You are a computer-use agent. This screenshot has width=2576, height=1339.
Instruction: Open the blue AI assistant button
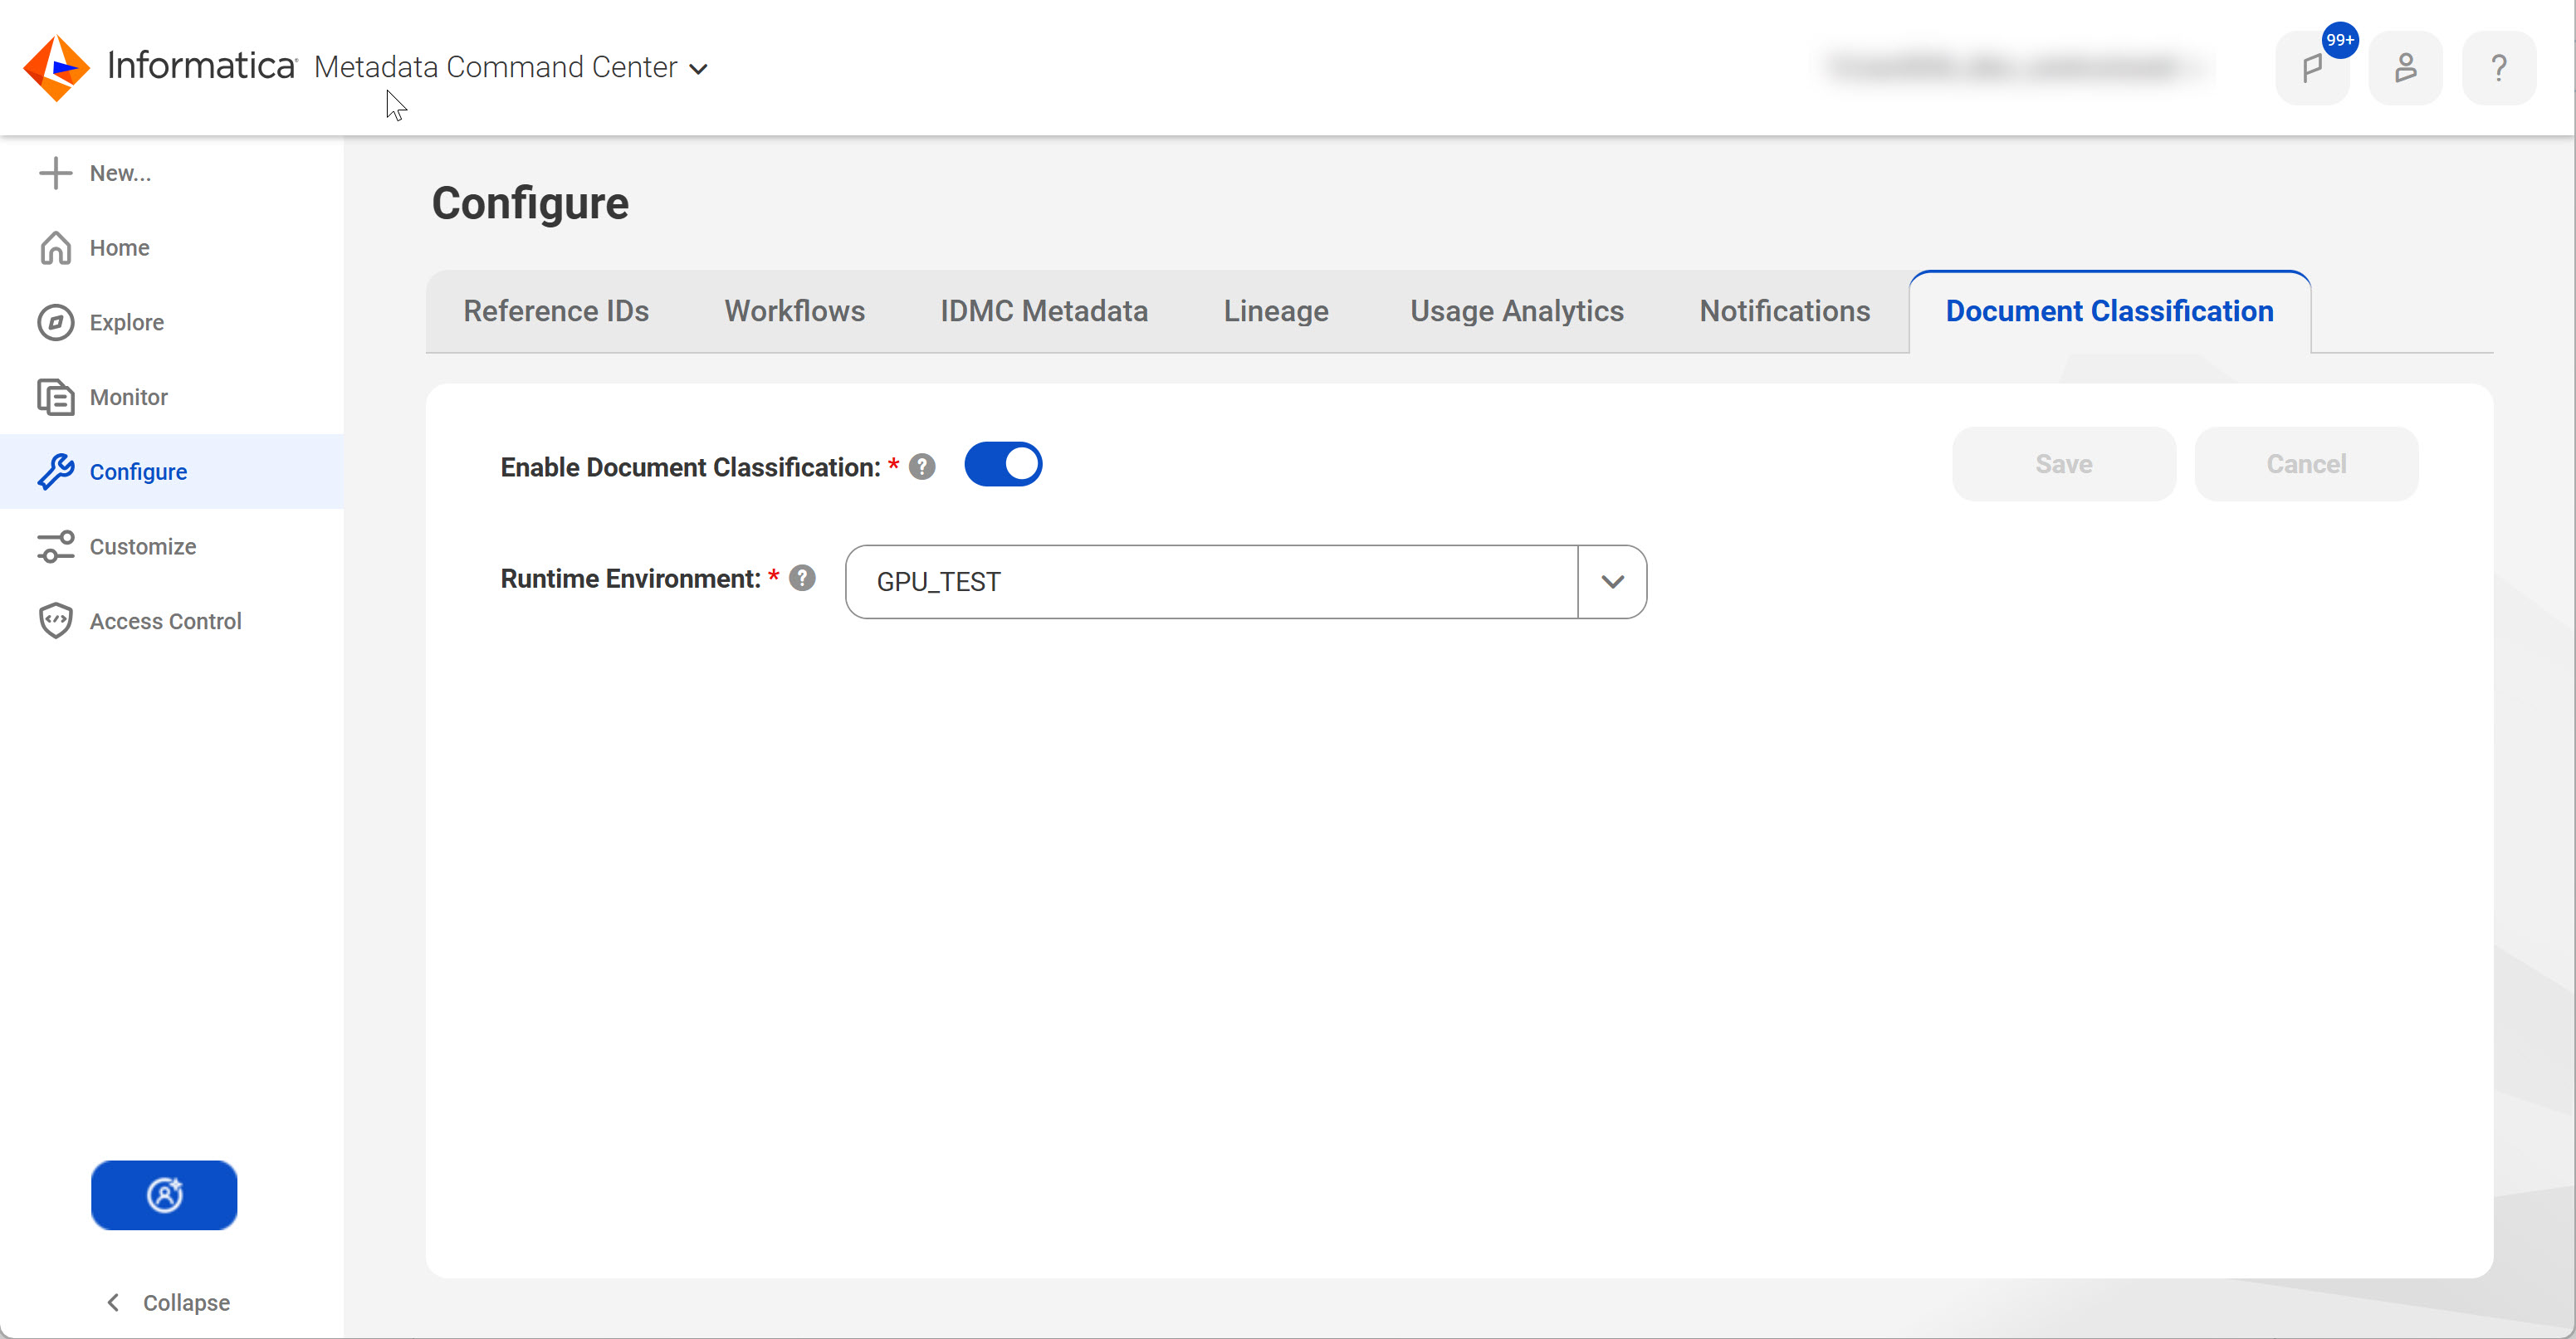tap(164, 1195)
